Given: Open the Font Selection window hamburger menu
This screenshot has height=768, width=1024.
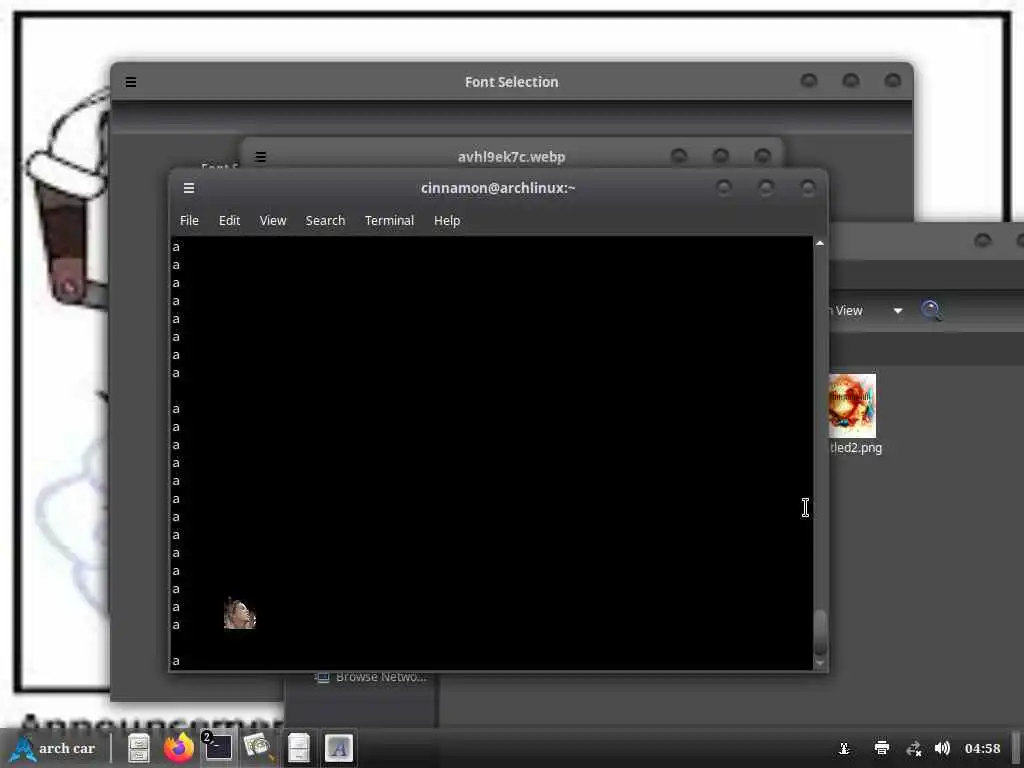Looking at the screenshot, I should coord(131,82).
